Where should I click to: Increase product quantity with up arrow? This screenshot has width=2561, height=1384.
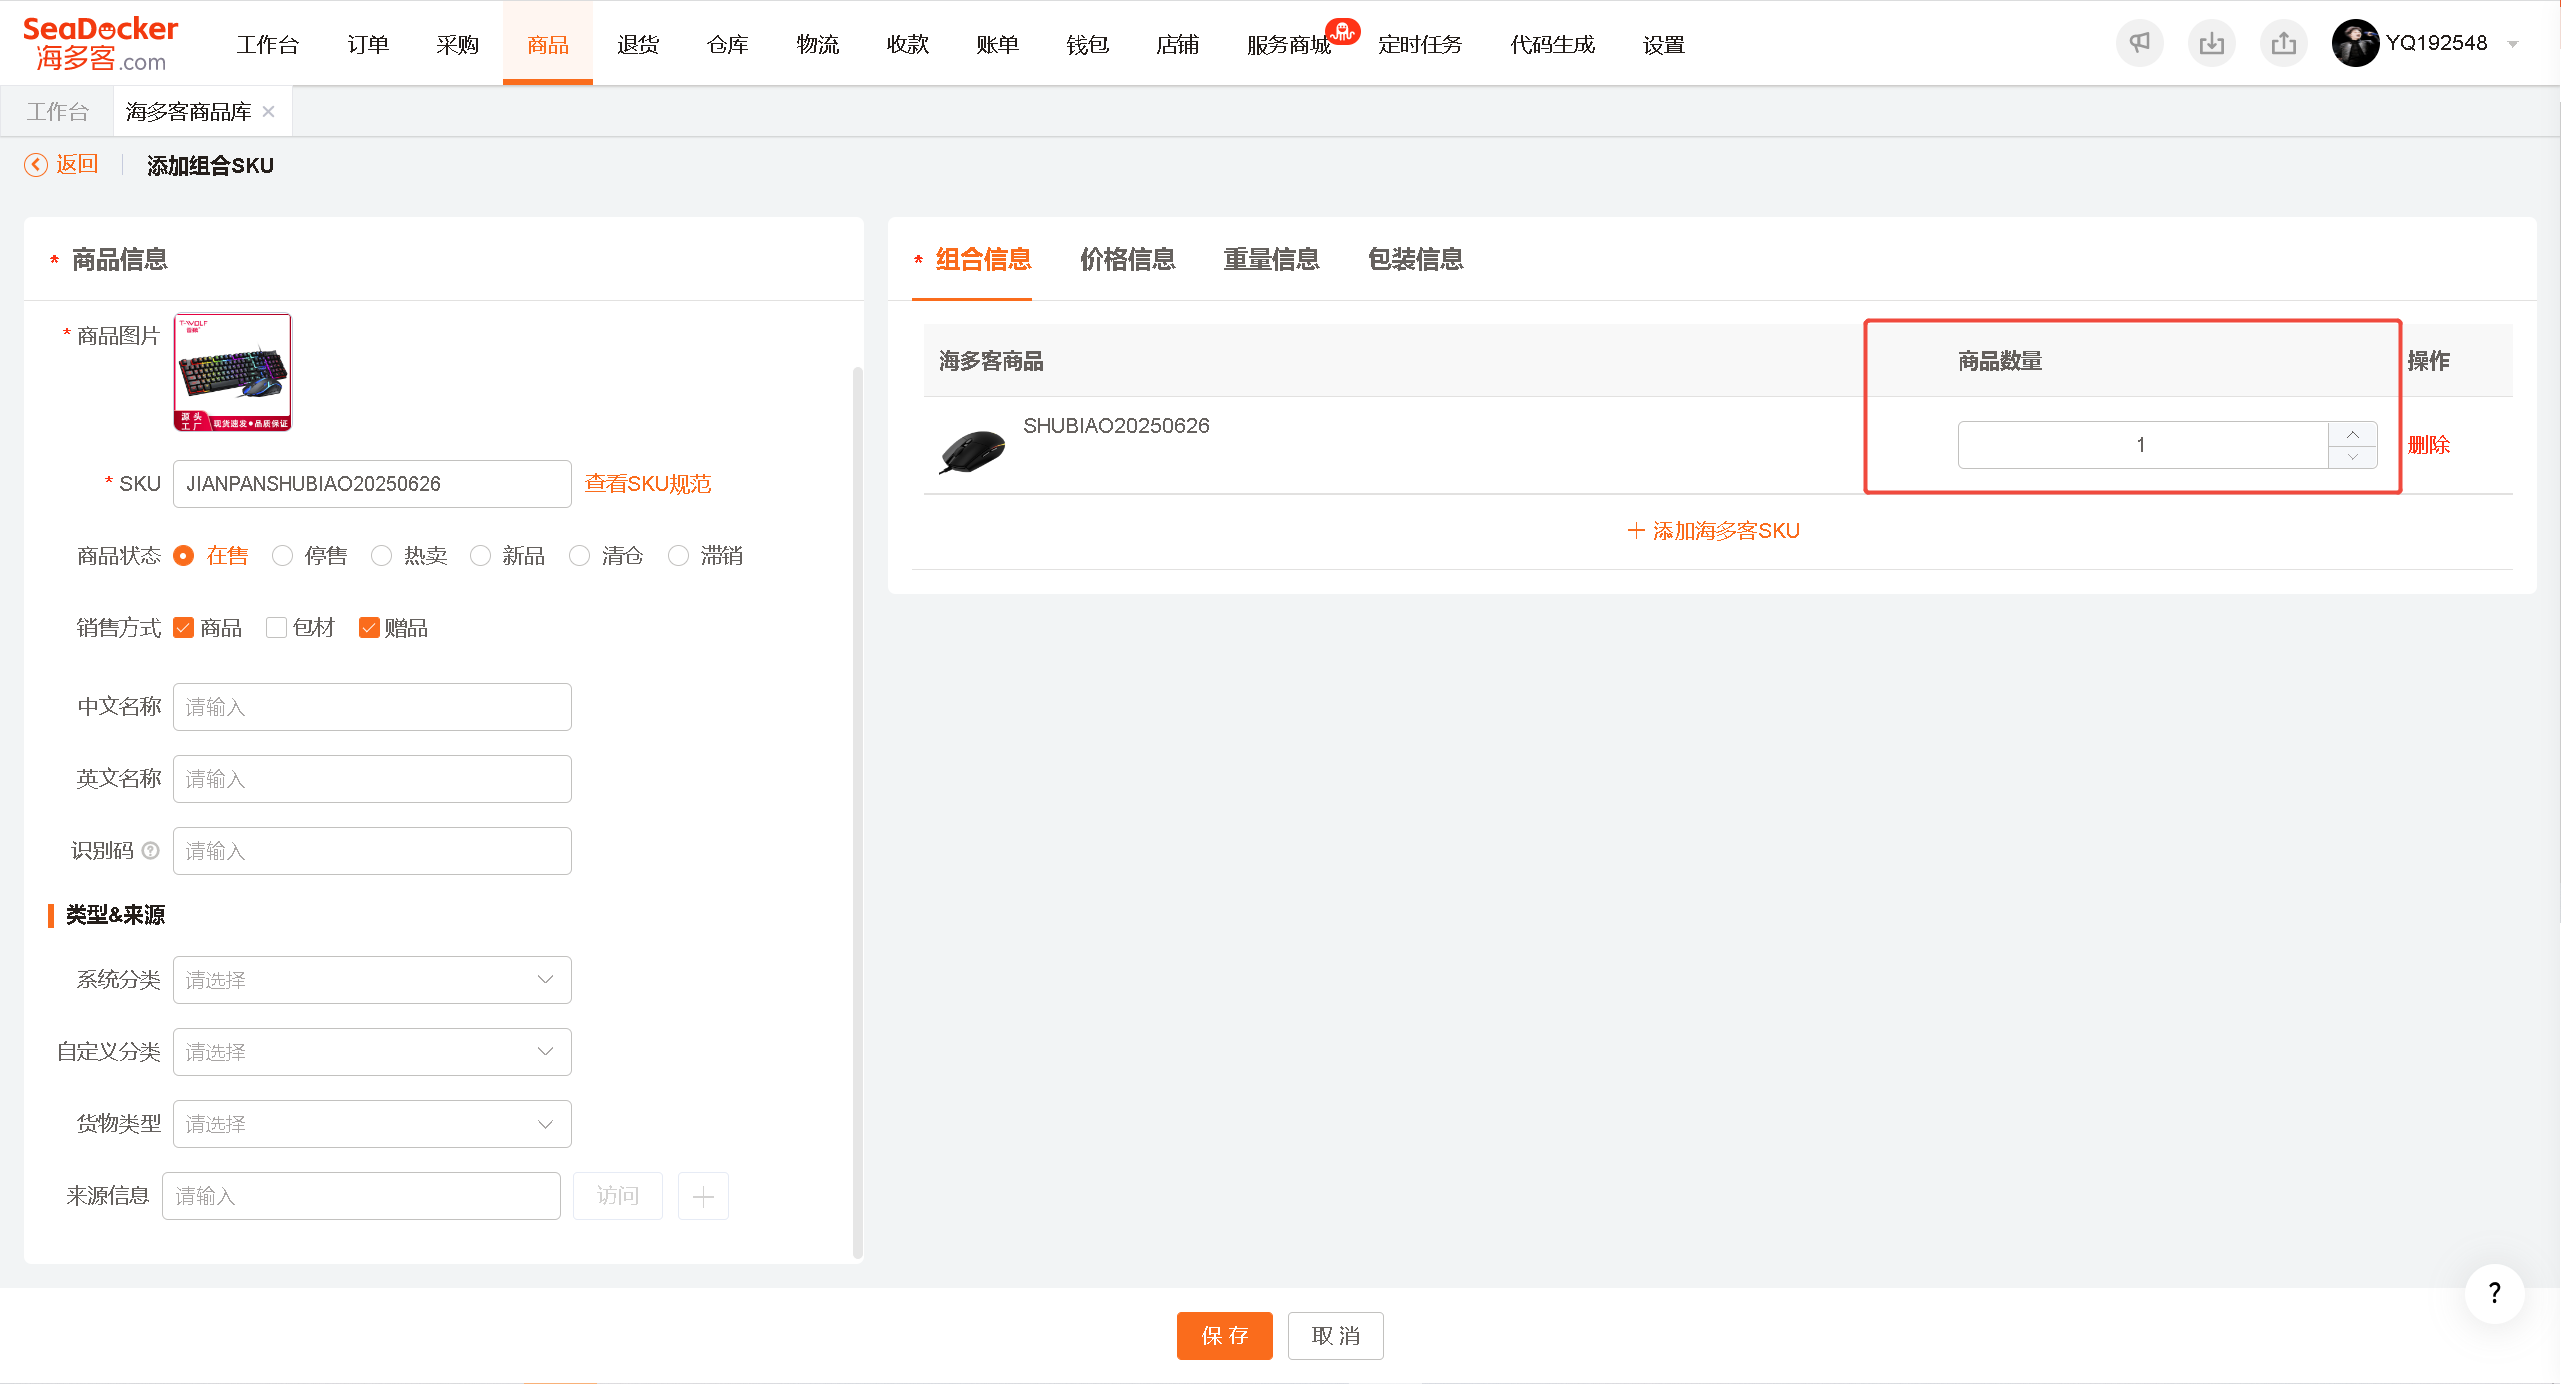tap(2353, 434)
